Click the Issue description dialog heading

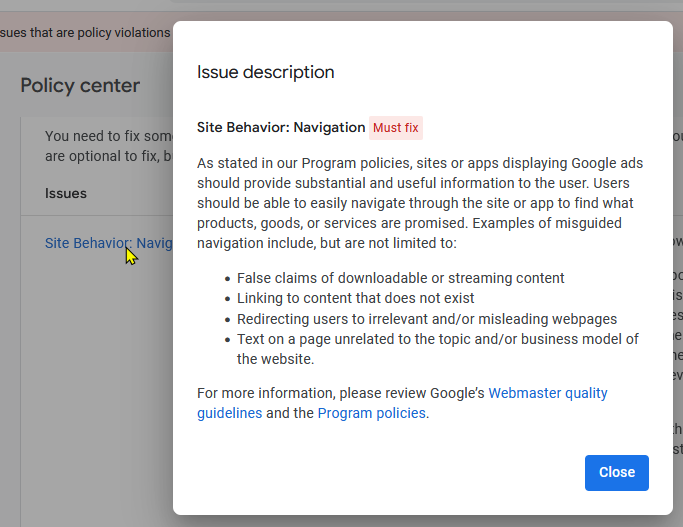(265, 72)
